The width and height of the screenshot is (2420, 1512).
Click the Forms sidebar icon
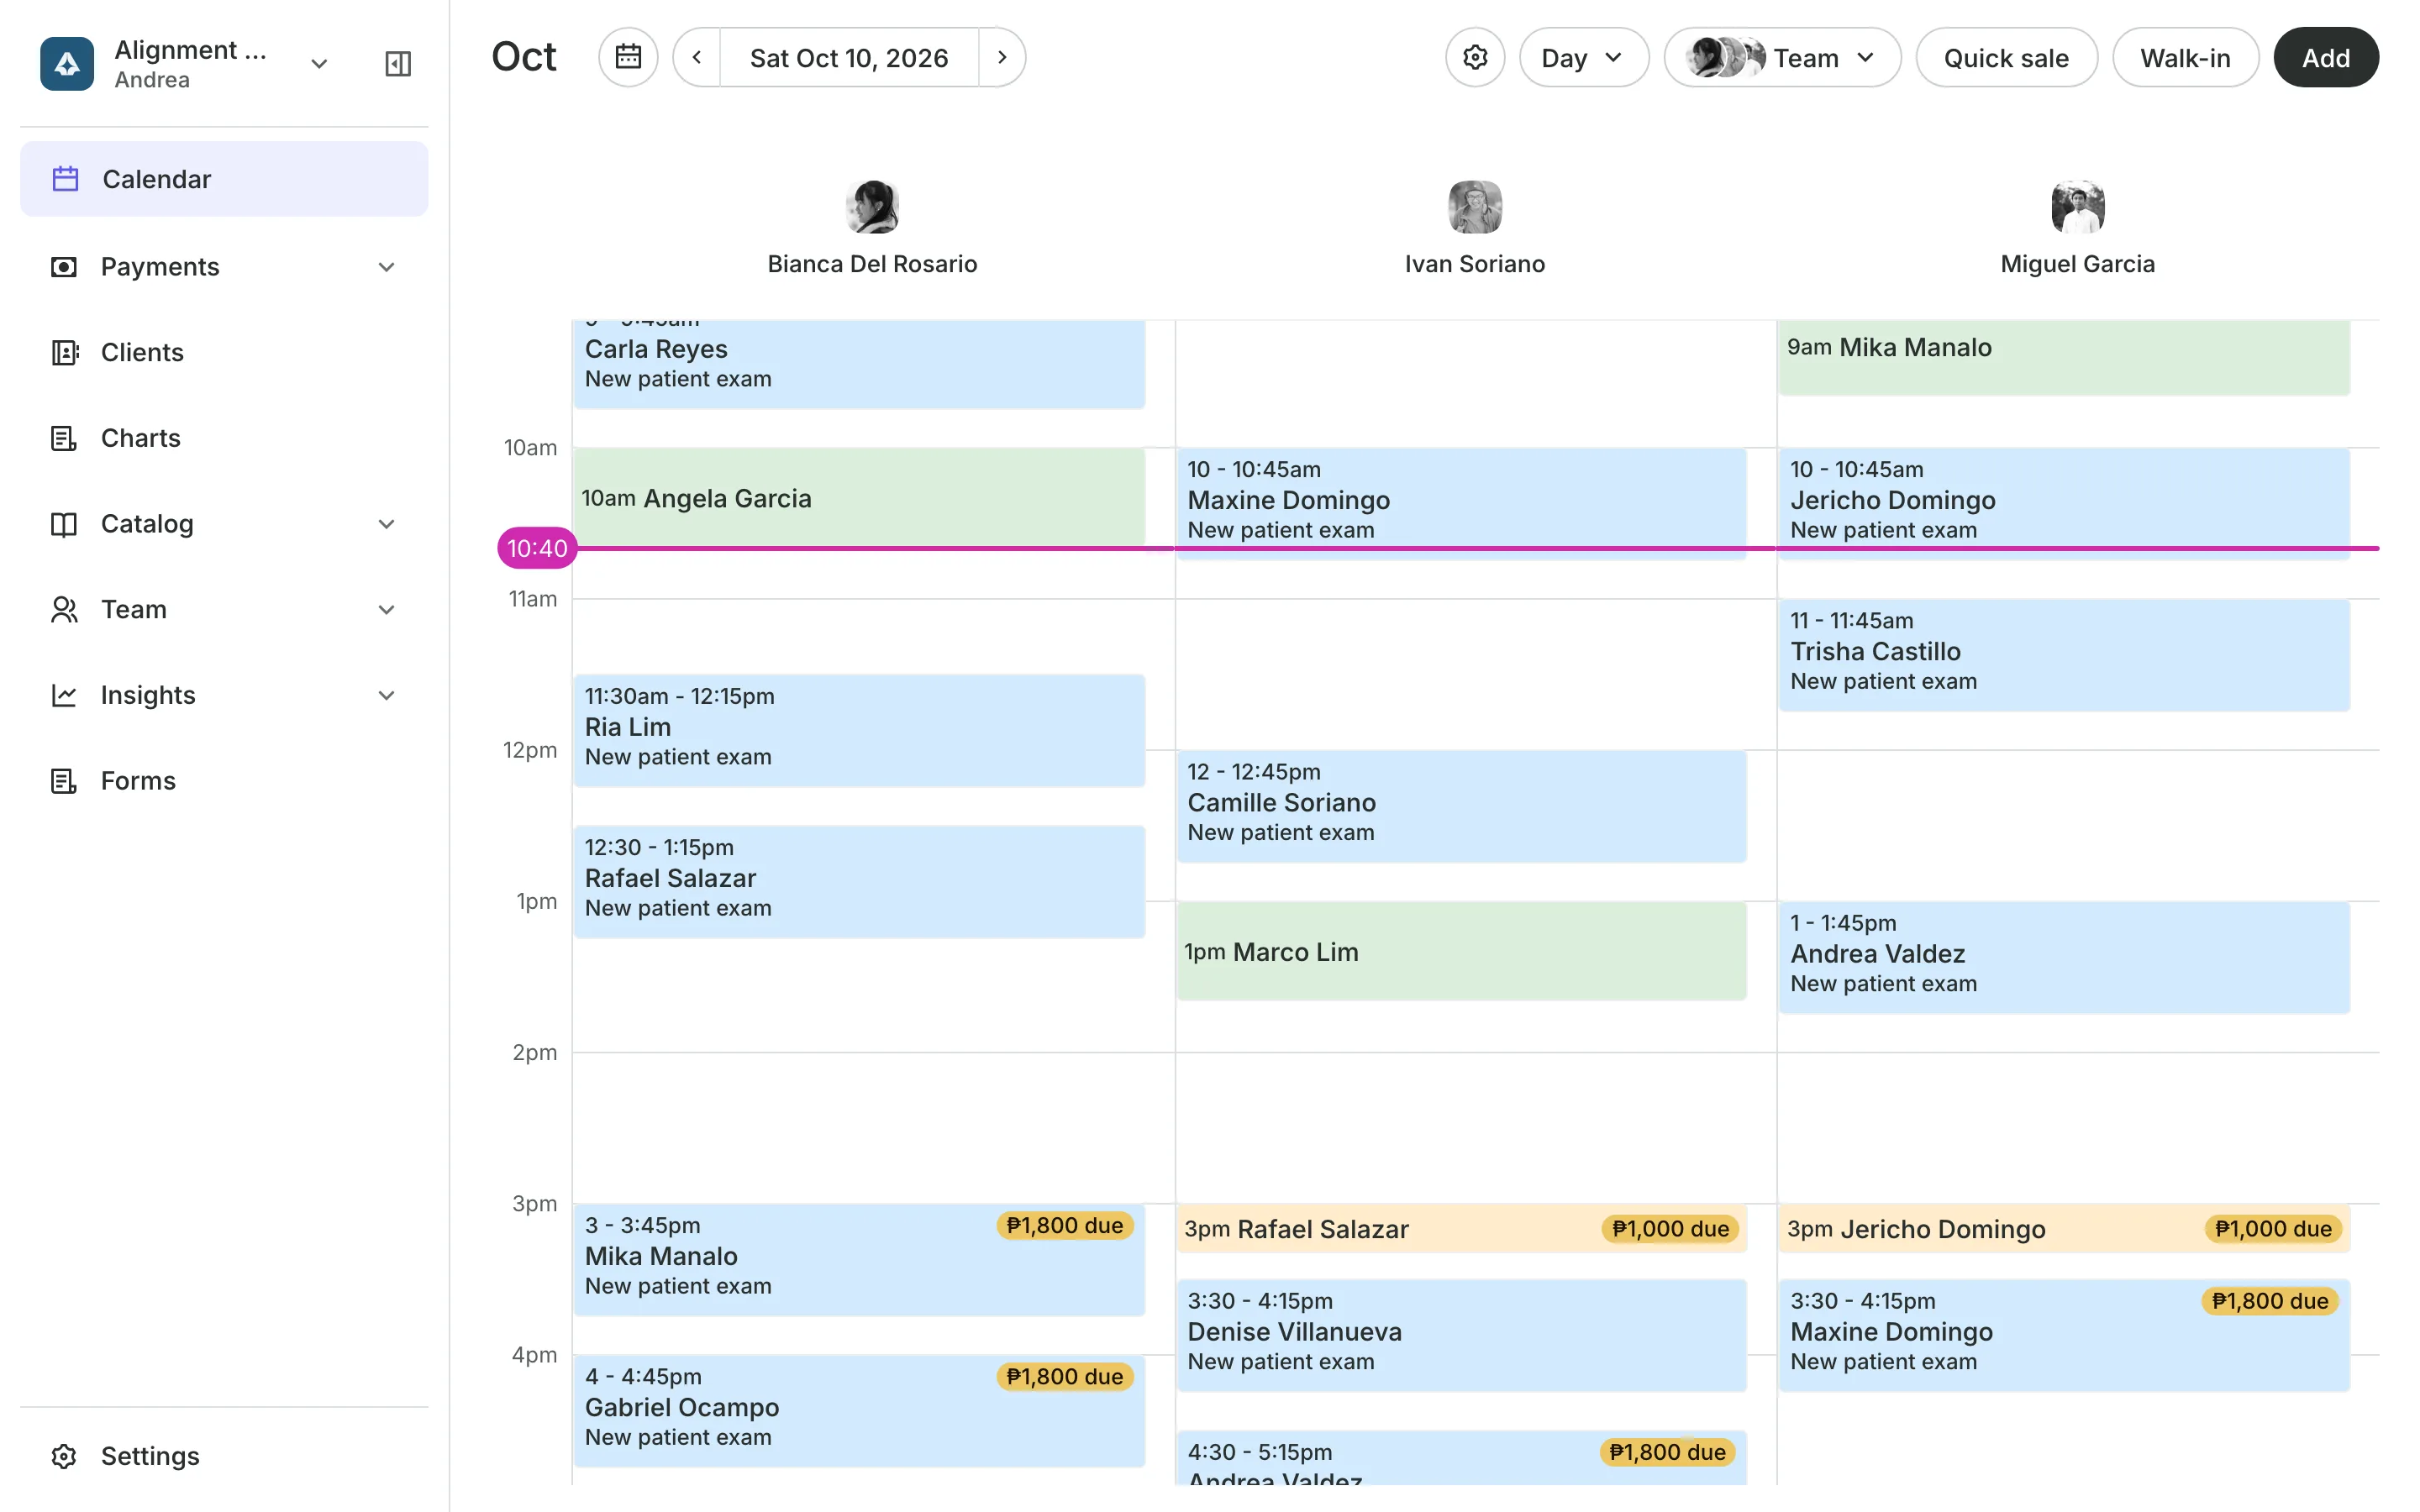[x=64, y=781]
